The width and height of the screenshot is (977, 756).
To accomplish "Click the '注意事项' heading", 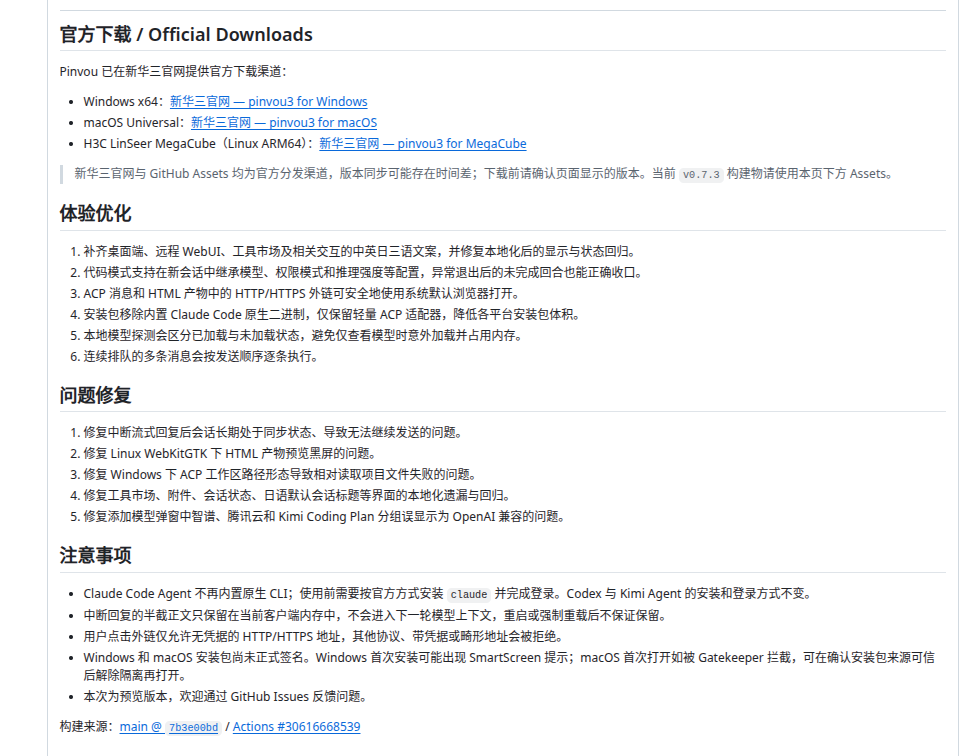I will [95, 555].
